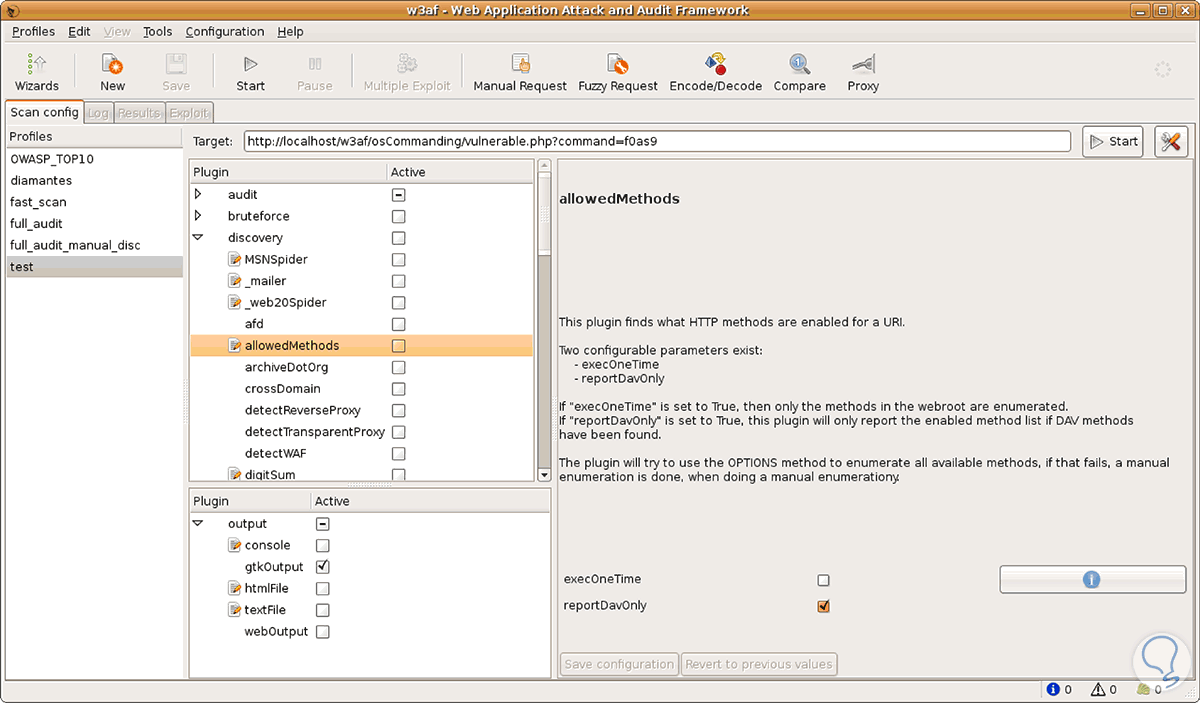This screenshot has width=1200, height=703.
Task: Click the edit icon beside digitSum
Action: pyautogui.click(x=235, y=474)
